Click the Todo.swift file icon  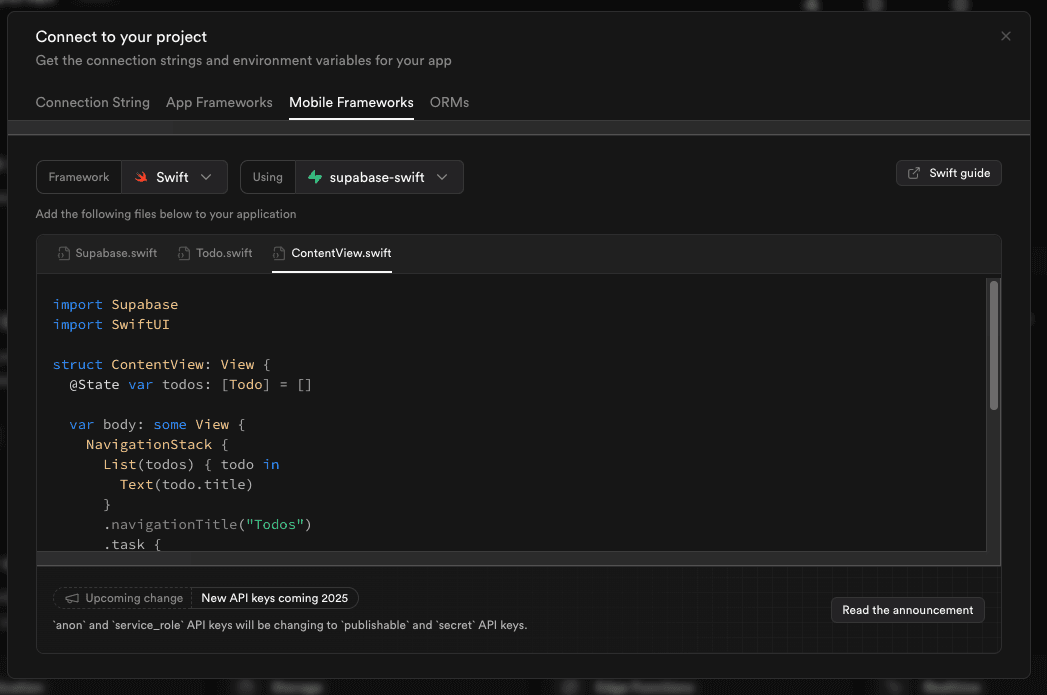184,254
